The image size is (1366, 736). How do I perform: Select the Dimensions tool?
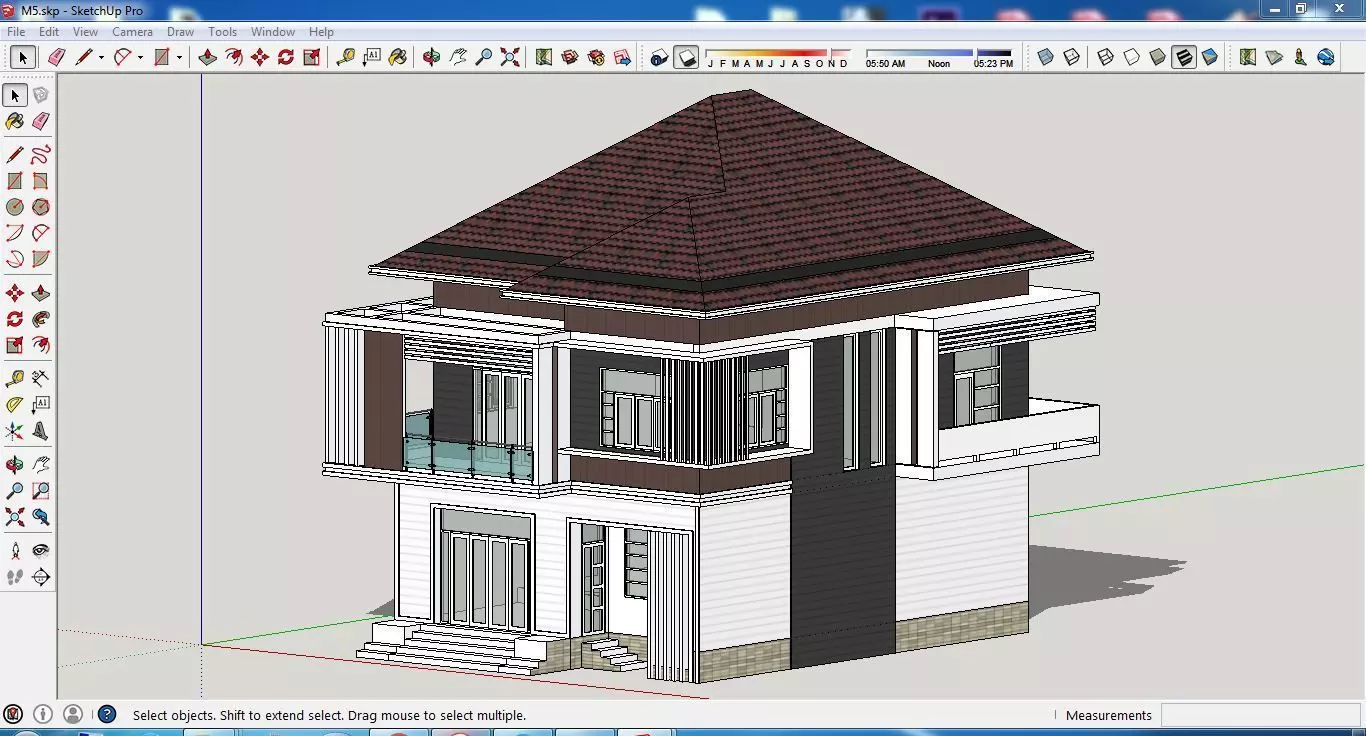pyautogui.click(x=41, y=379)
